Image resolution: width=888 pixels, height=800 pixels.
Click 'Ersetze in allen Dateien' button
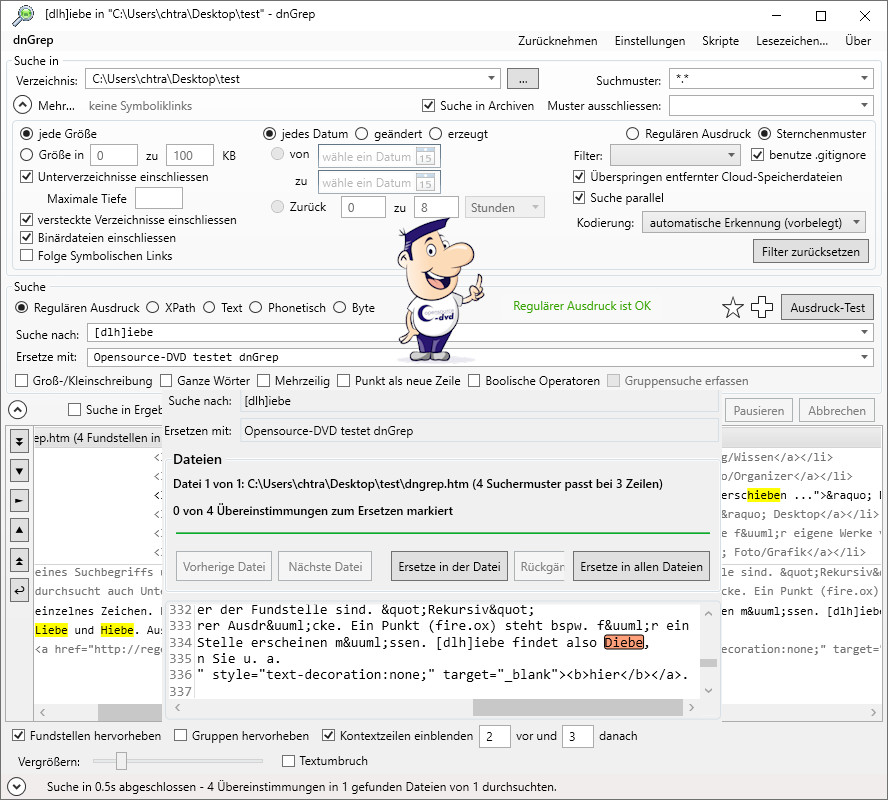click(644, 567)
